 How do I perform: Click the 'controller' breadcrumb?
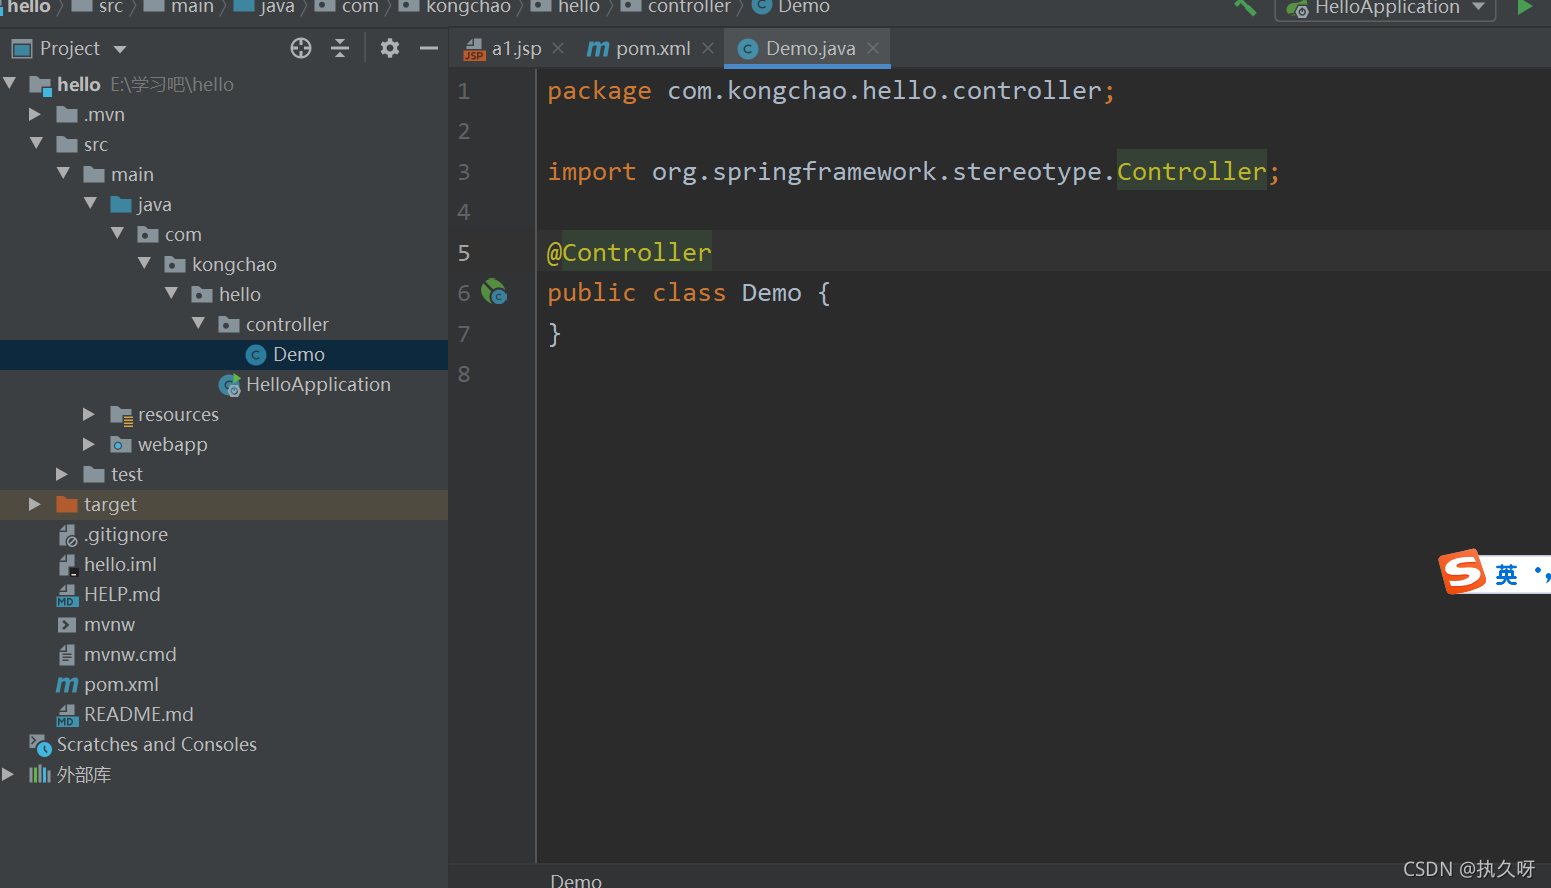(689, 7)
